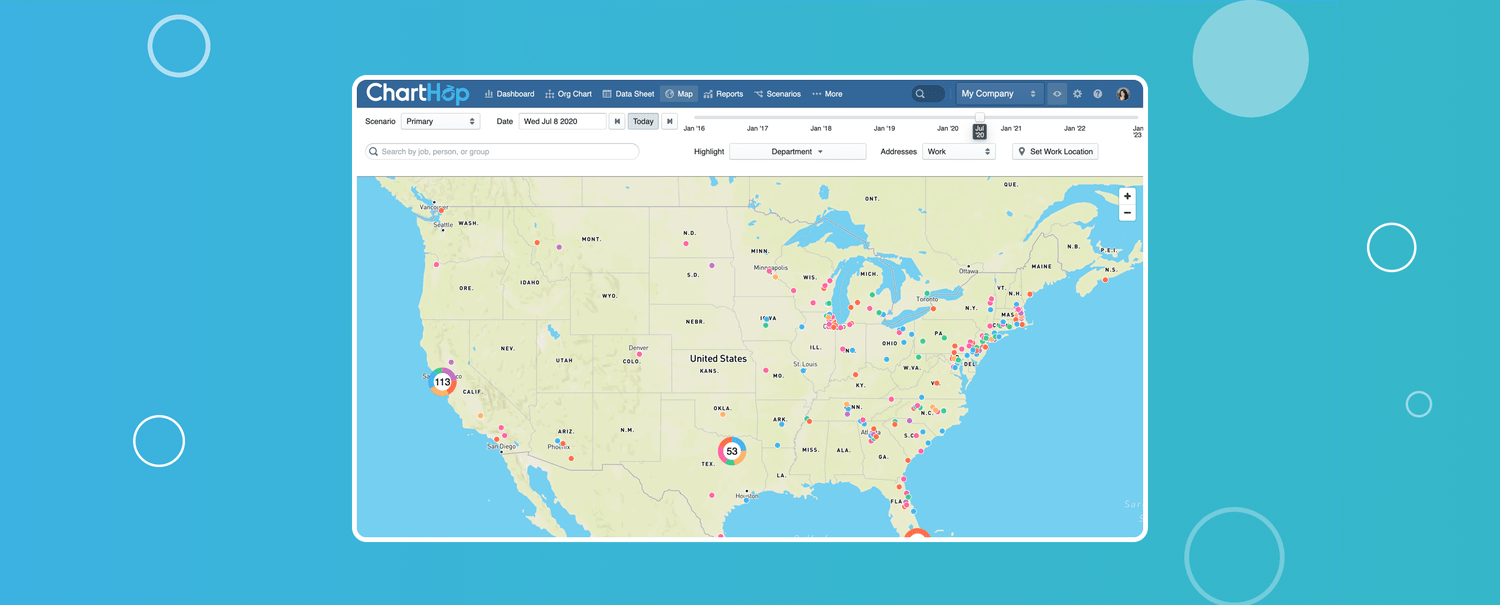Click the search magnifier in header
Image resolution: width=1500 pixels, height=605 pixels.
point(928,94)
